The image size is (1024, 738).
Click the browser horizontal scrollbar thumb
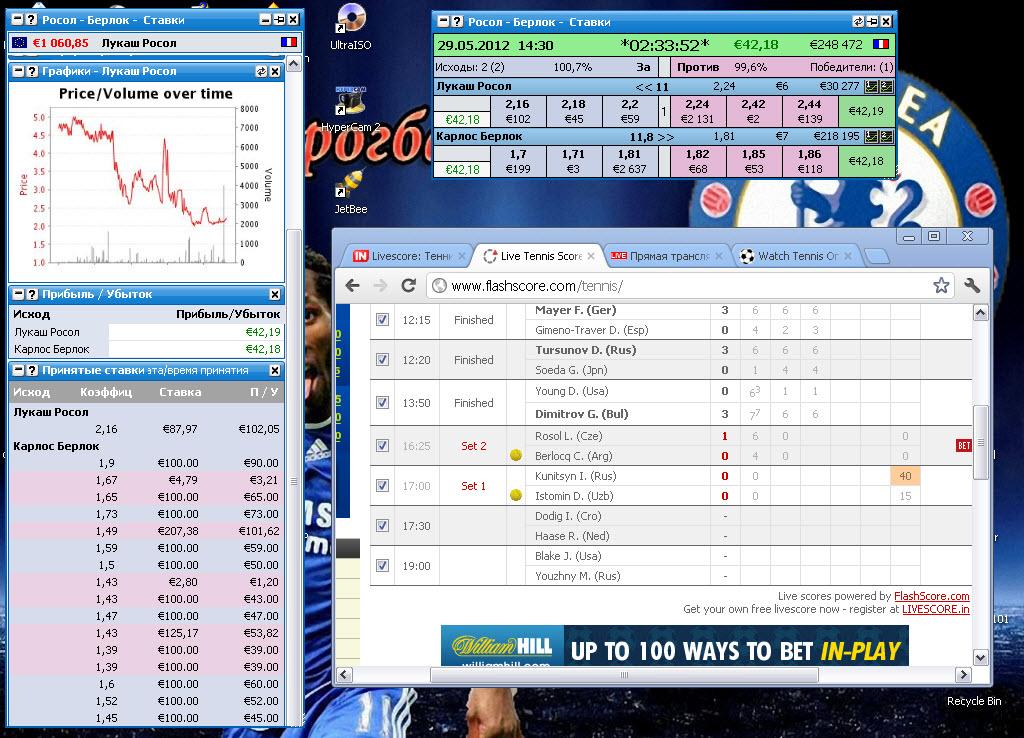point(624,675)
